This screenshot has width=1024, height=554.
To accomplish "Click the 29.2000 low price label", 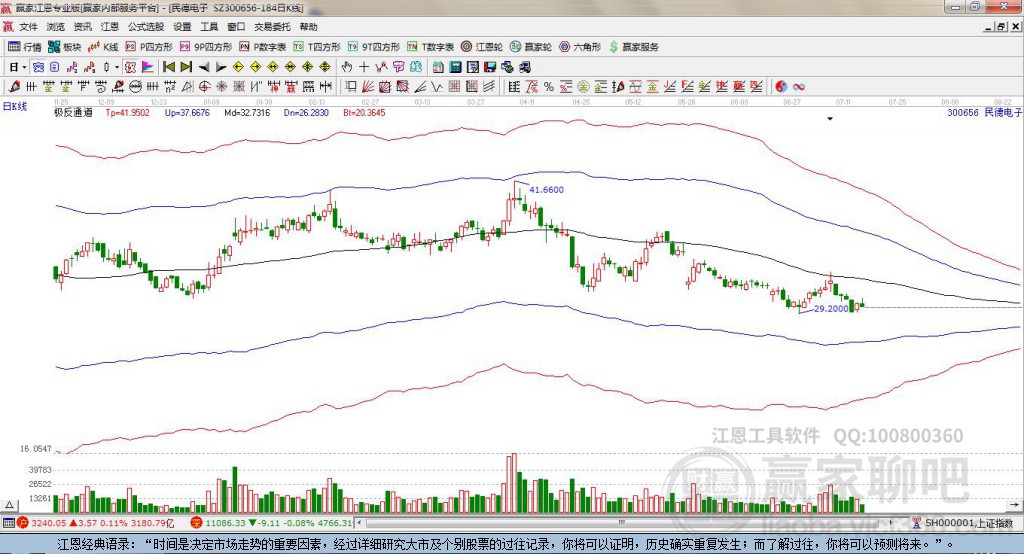I will (831, 308).
